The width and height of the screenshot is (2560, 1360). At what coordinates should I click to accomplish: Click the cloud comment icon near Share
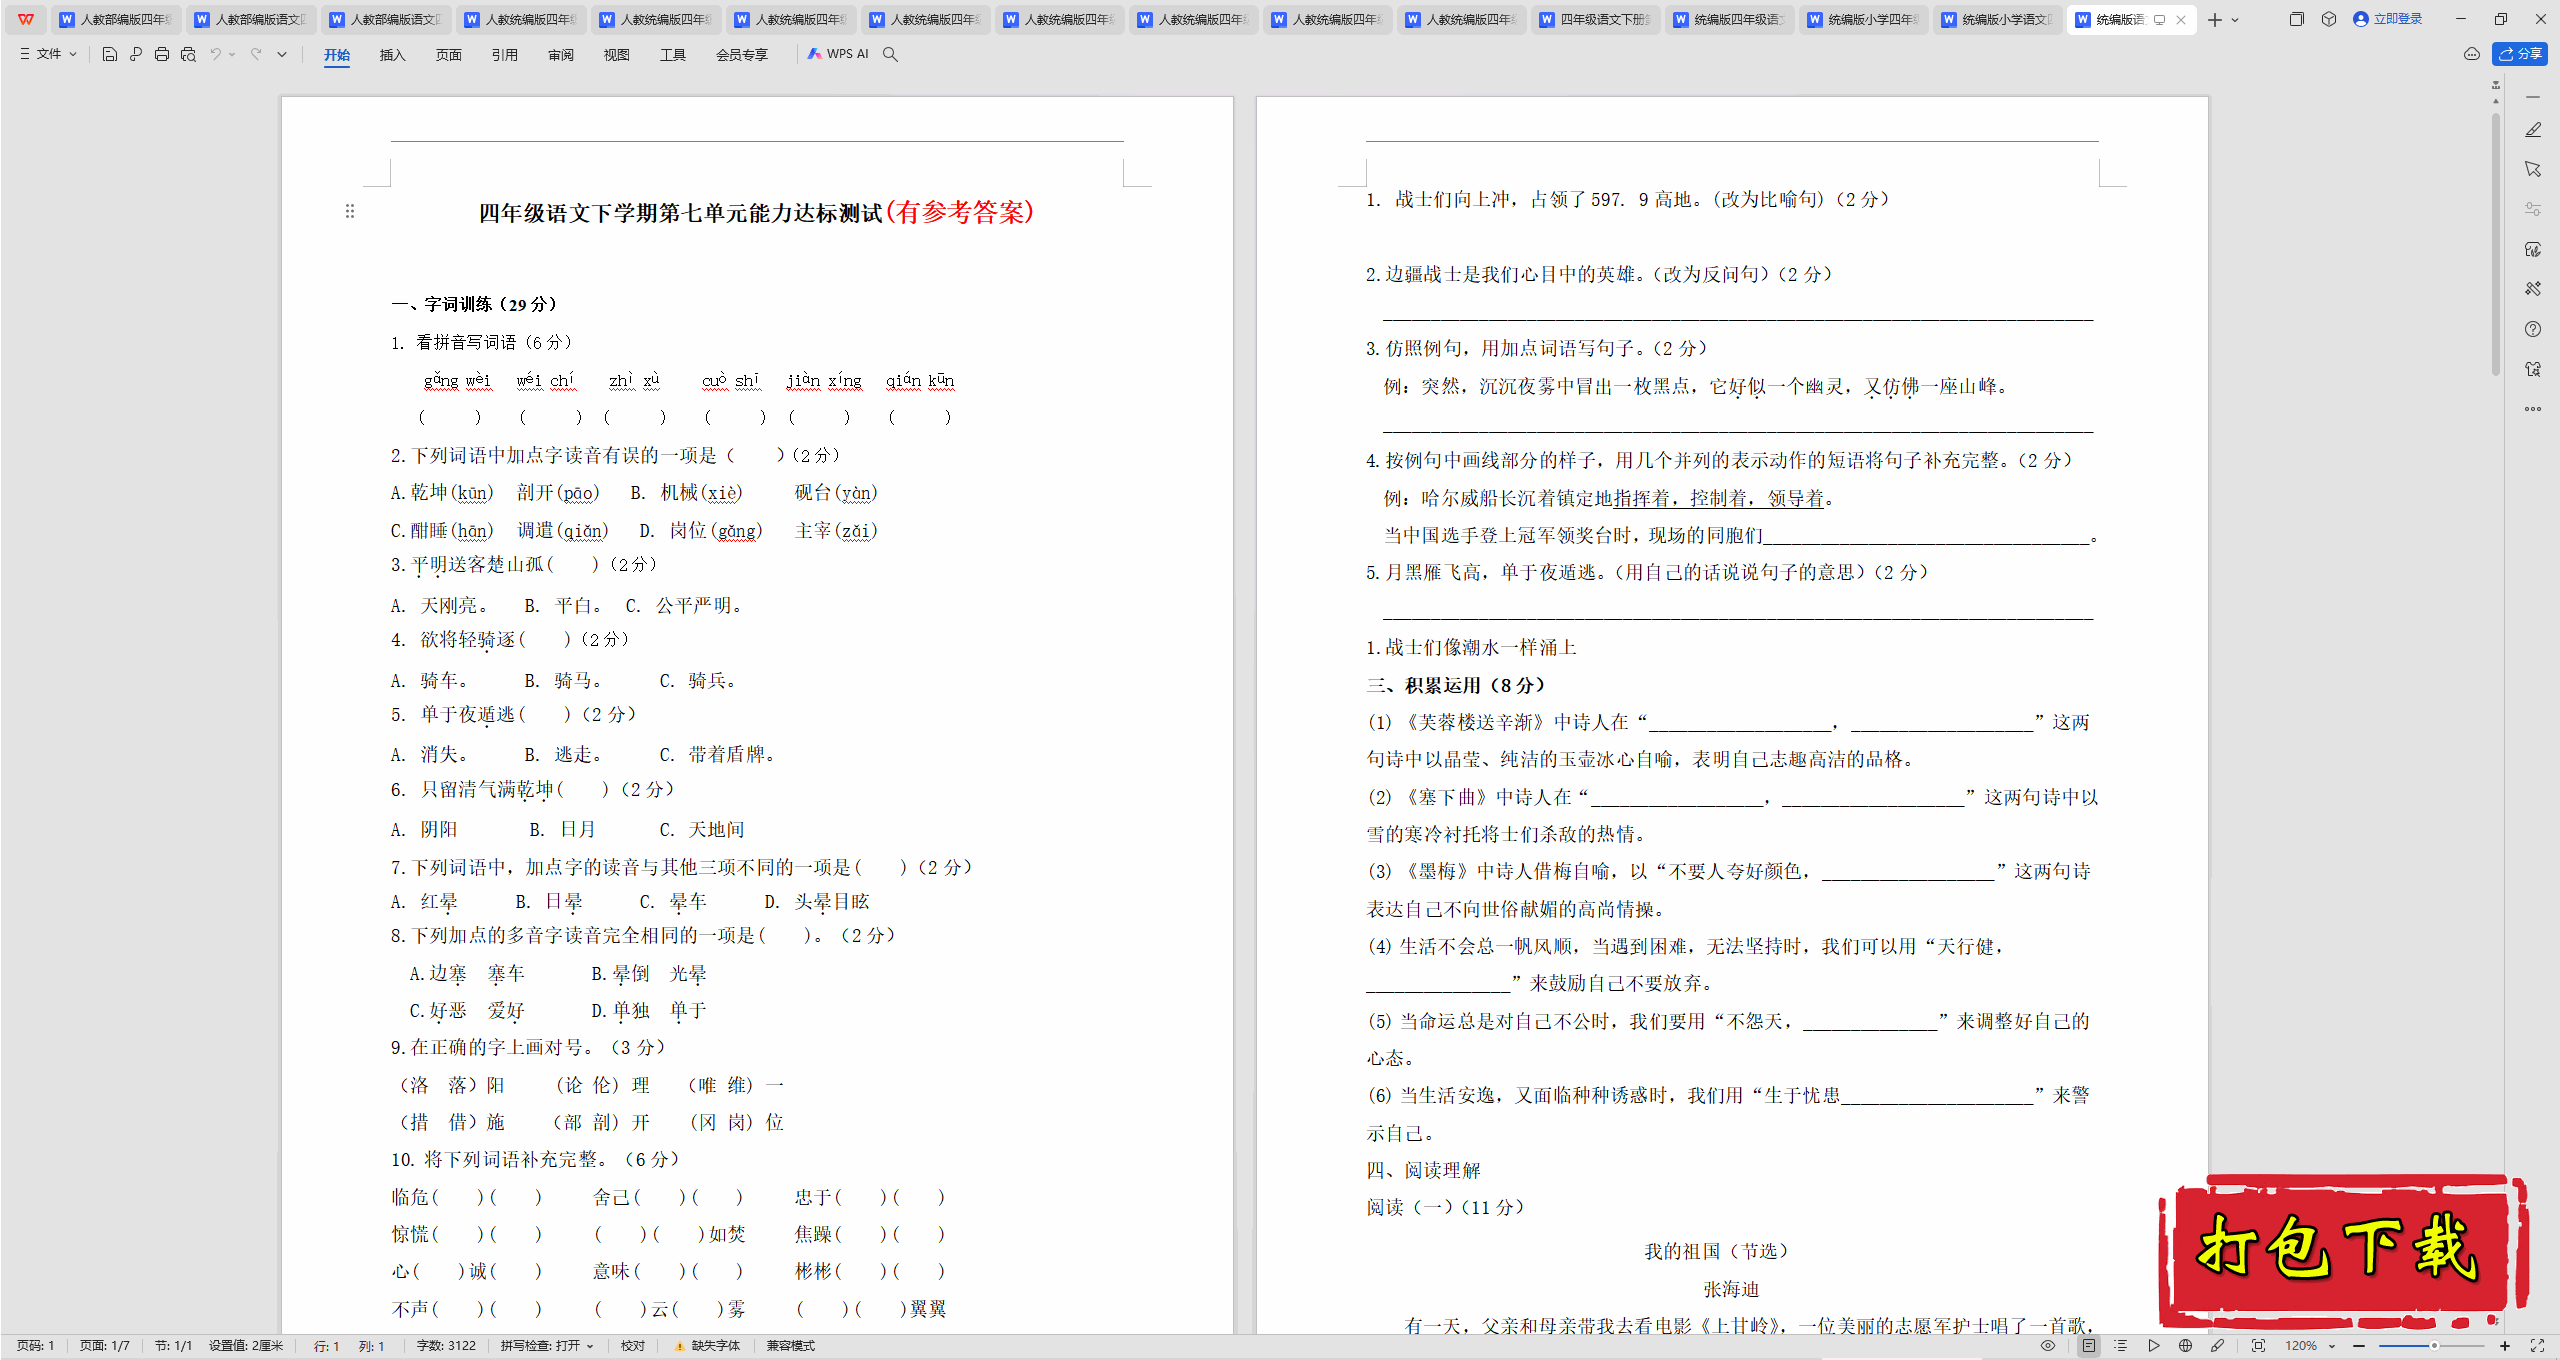2471,54
